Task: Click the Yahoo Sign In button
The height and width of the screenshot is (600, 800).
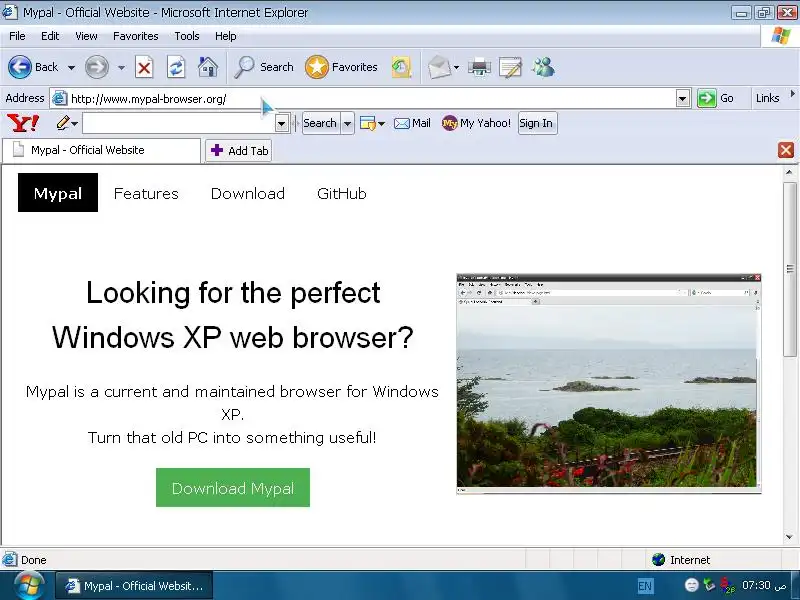Action: 537,123
